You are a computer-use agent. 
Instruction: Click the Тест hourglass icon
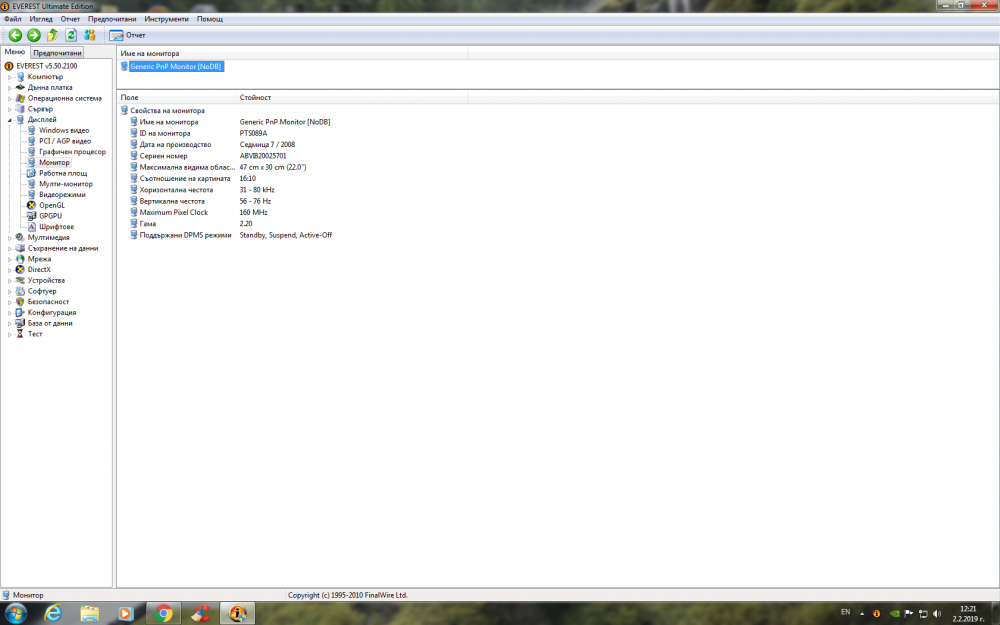point(20,334)
